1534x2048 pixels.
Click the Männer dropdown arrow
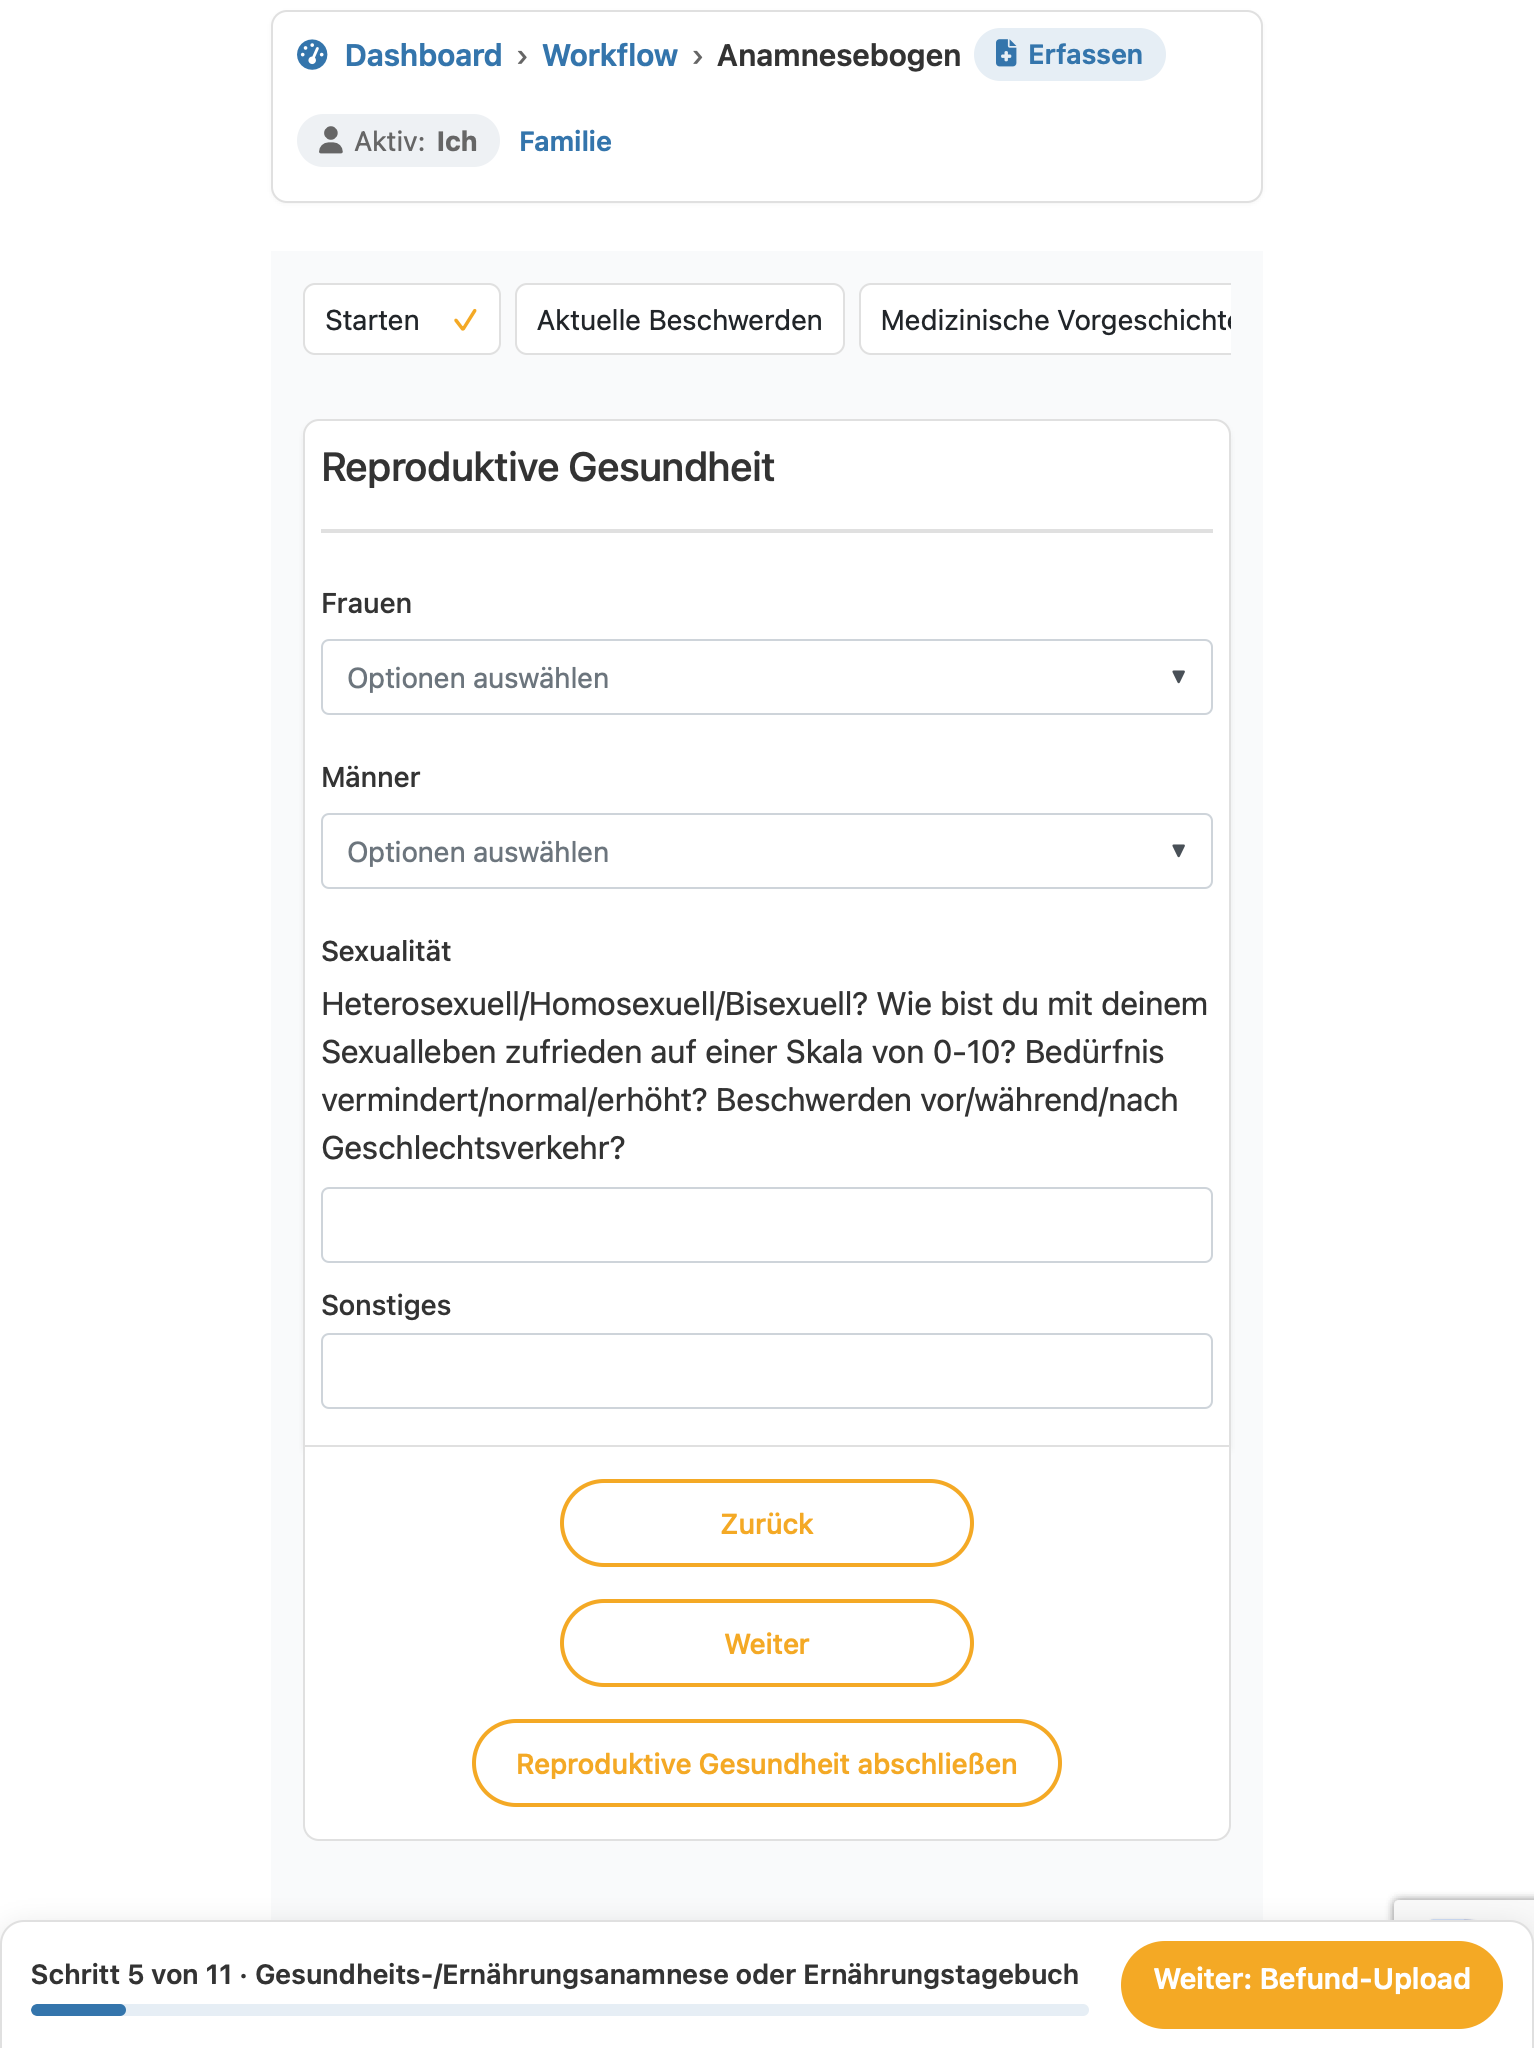[1179, 851]
